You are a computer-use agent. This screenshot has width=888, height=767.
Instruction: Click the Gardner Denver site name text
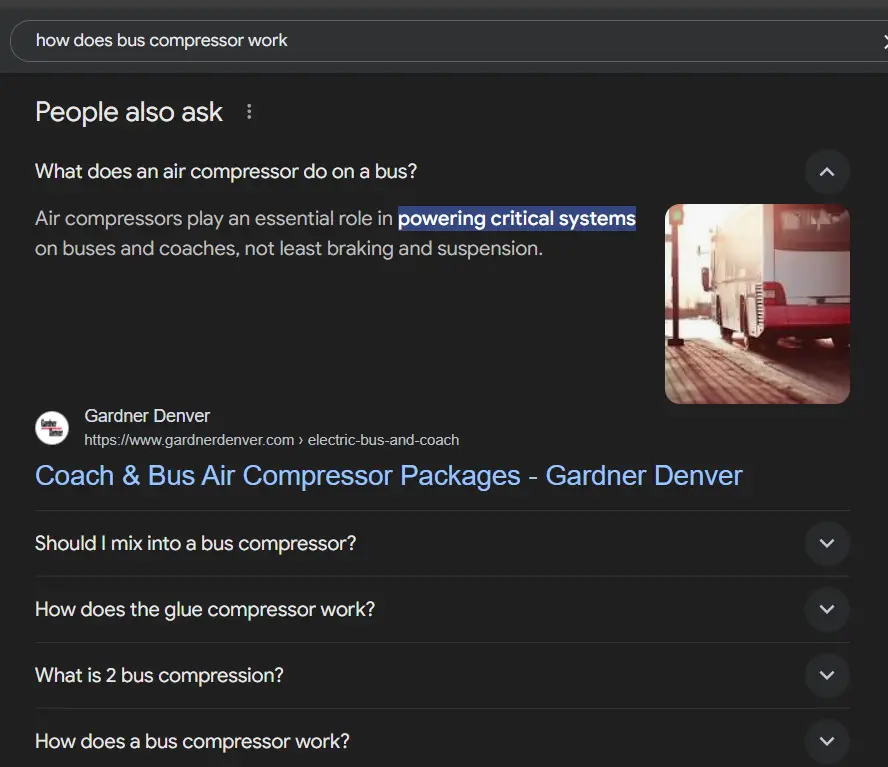[x=147, y=415]
